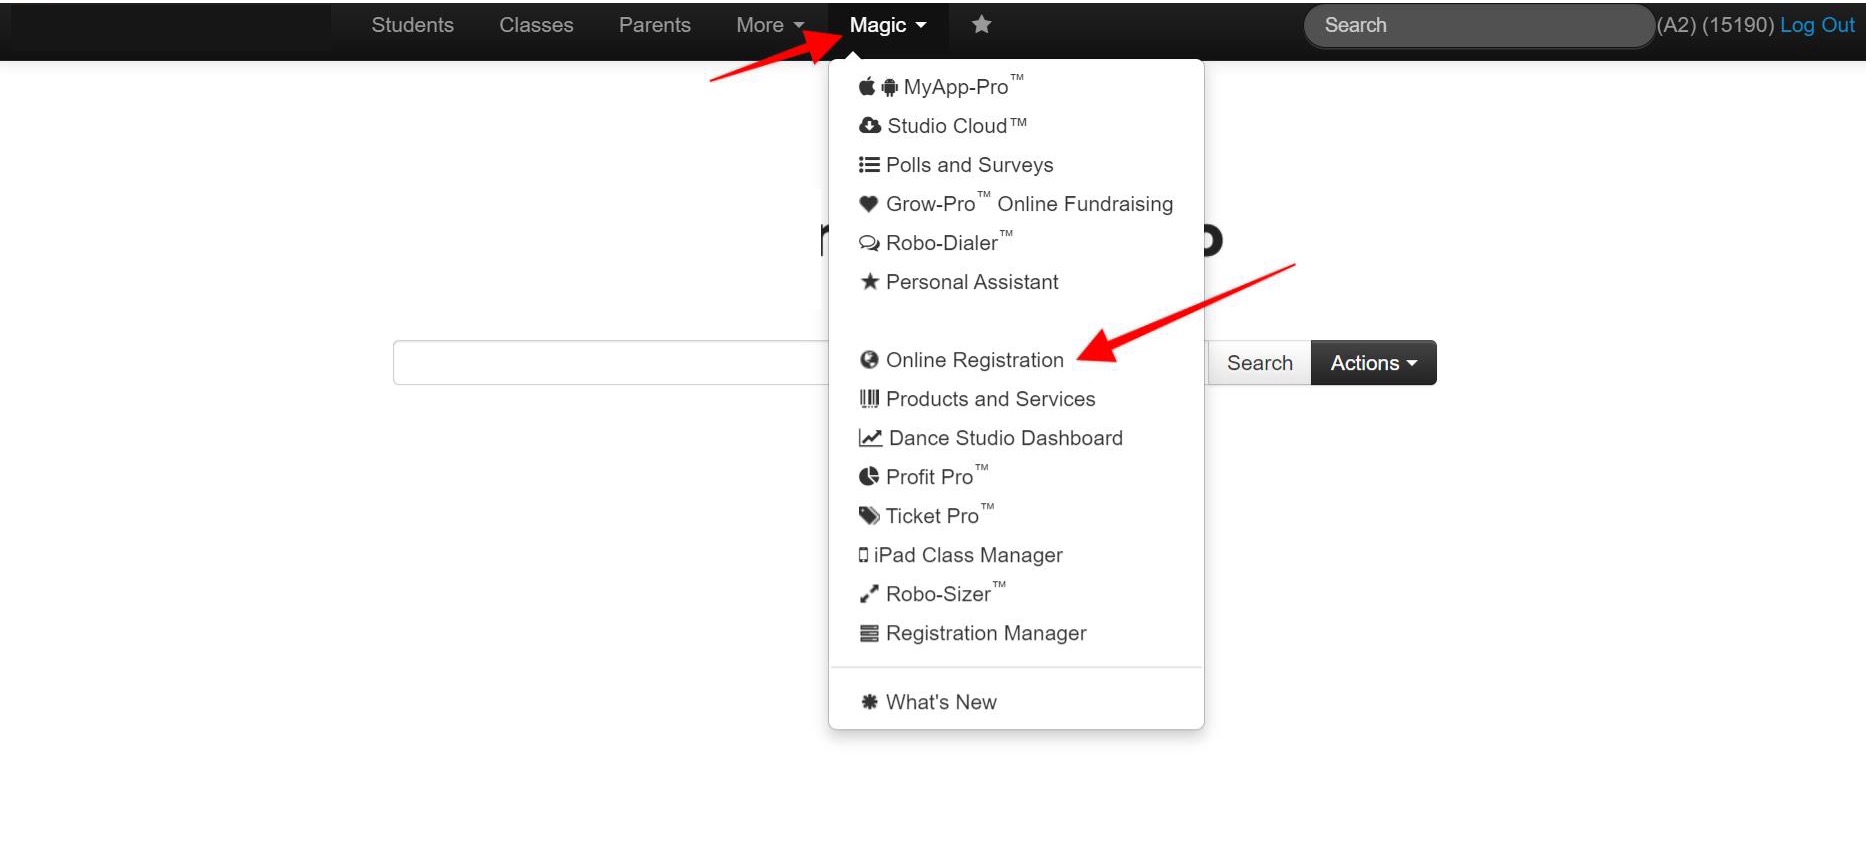Click the chart icon beside Dance Studio Dashboard
Viewport: 1866px width, 848px height.
[870, 438]
